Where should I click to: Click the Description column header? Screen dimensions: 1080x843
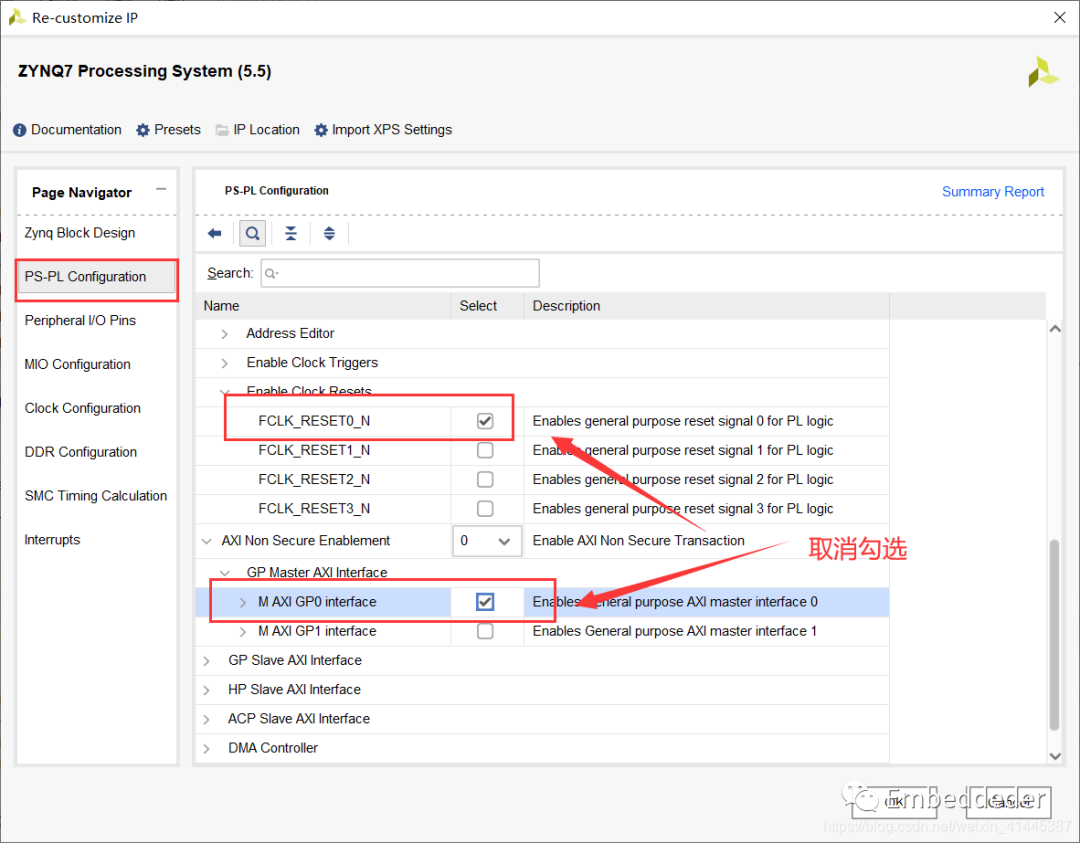pos(707,306)
